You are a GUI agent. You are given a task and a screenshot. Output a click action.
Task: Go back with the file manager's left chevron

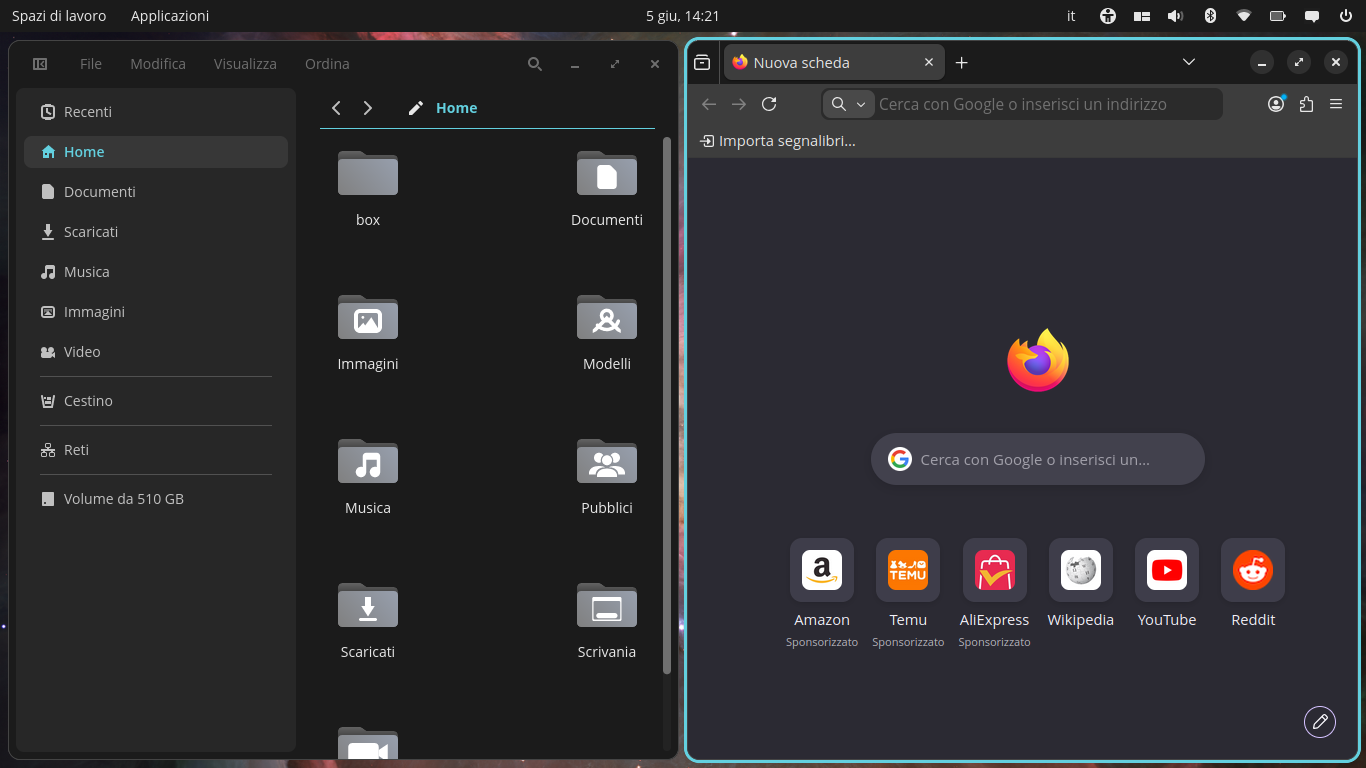[x=336, y=108]
